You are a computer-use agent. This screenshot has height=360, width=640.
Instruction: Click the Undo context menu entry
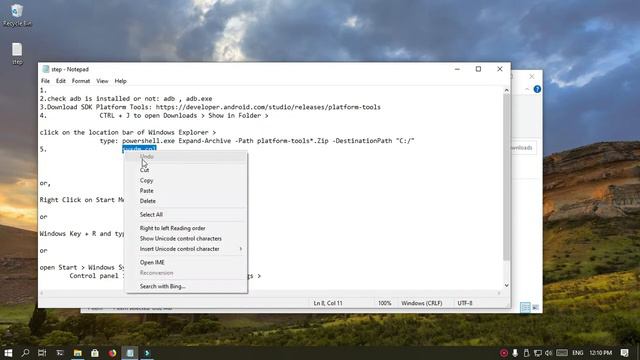coord(186,156)
